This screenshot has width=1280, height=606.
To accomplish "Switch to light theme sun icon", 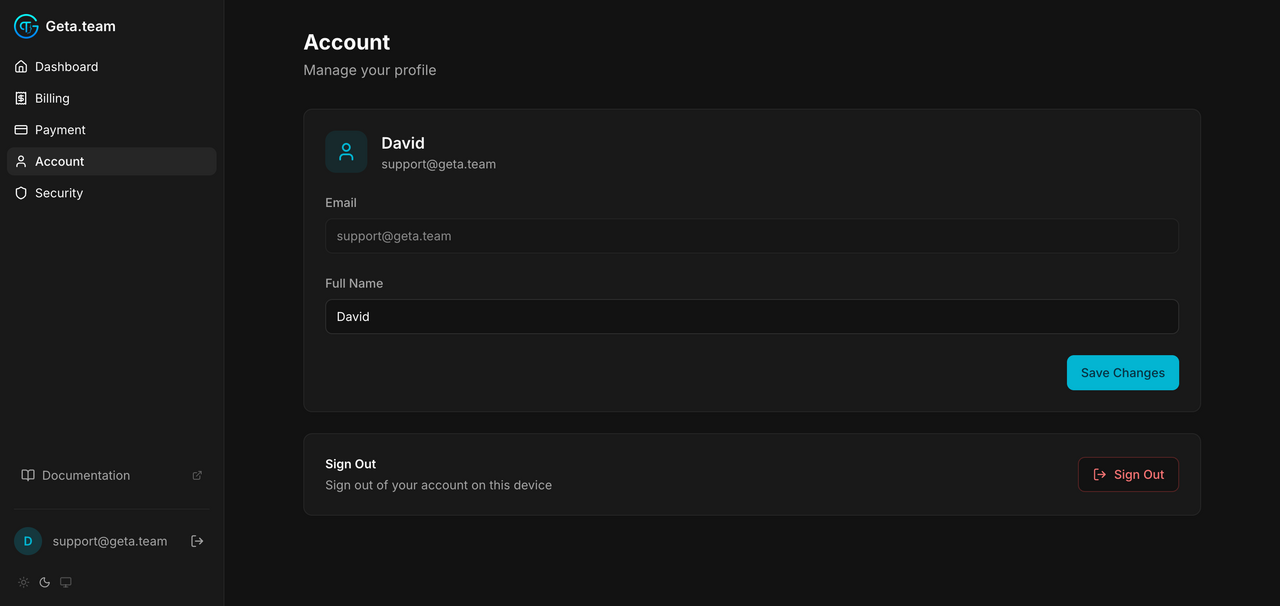I will 24,582.
